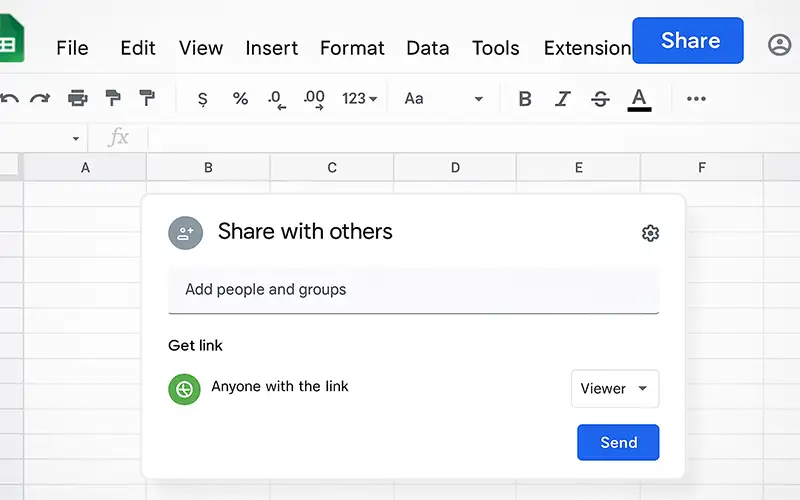800x500 pixels.
Task: Click the Add people and groups field
Action: 413,290
